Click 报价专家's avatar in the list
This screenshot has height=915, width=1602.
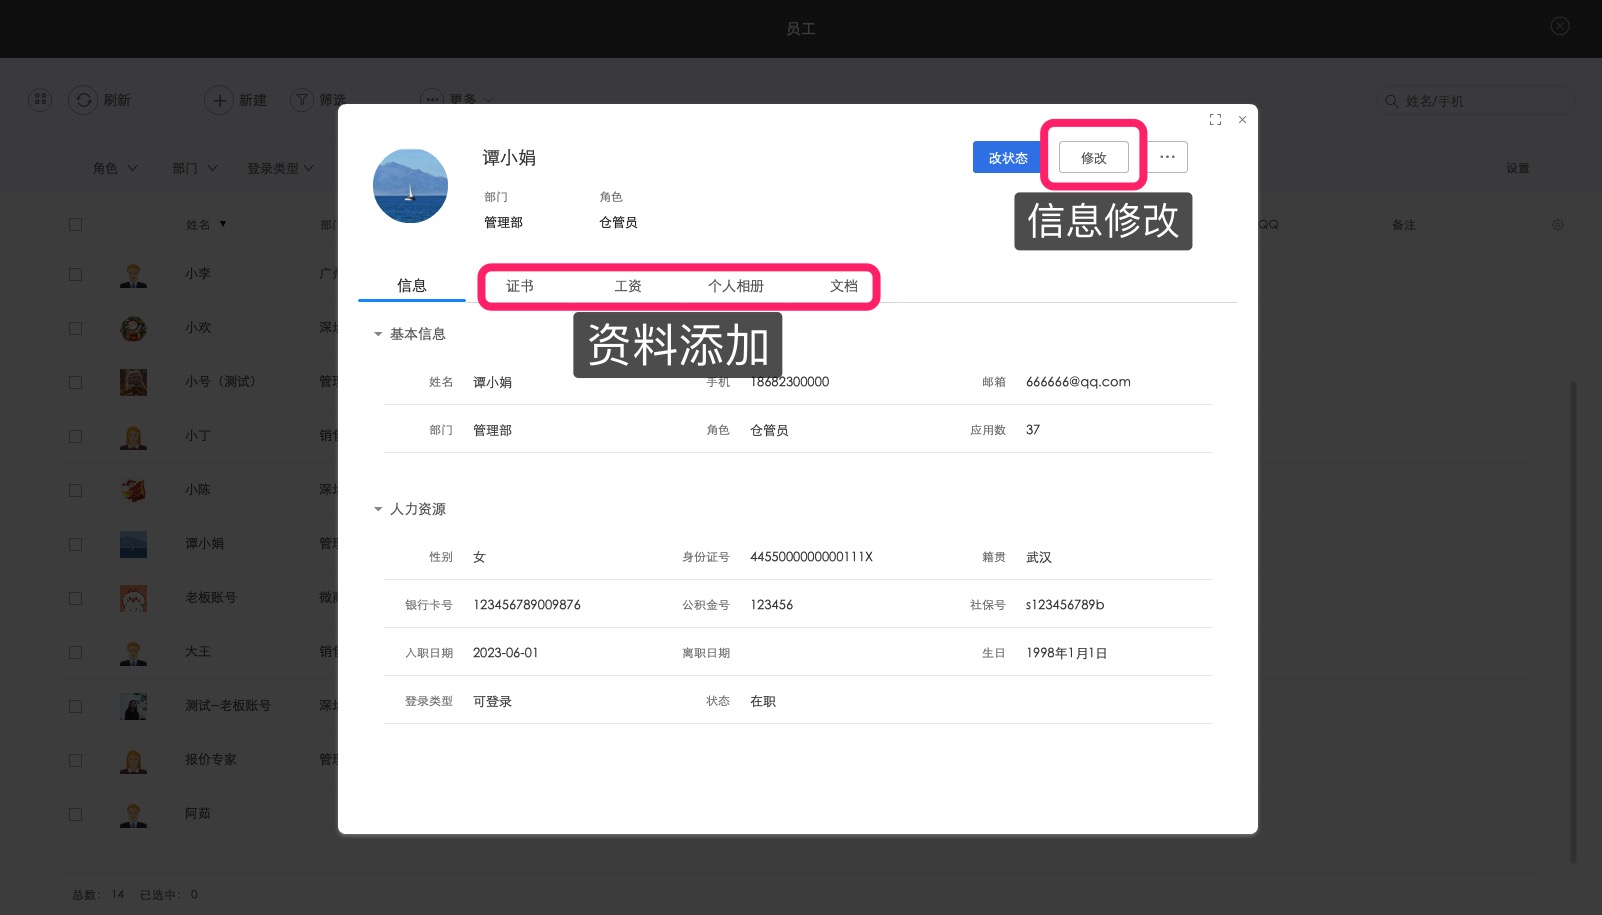click(x=133, y=760)
